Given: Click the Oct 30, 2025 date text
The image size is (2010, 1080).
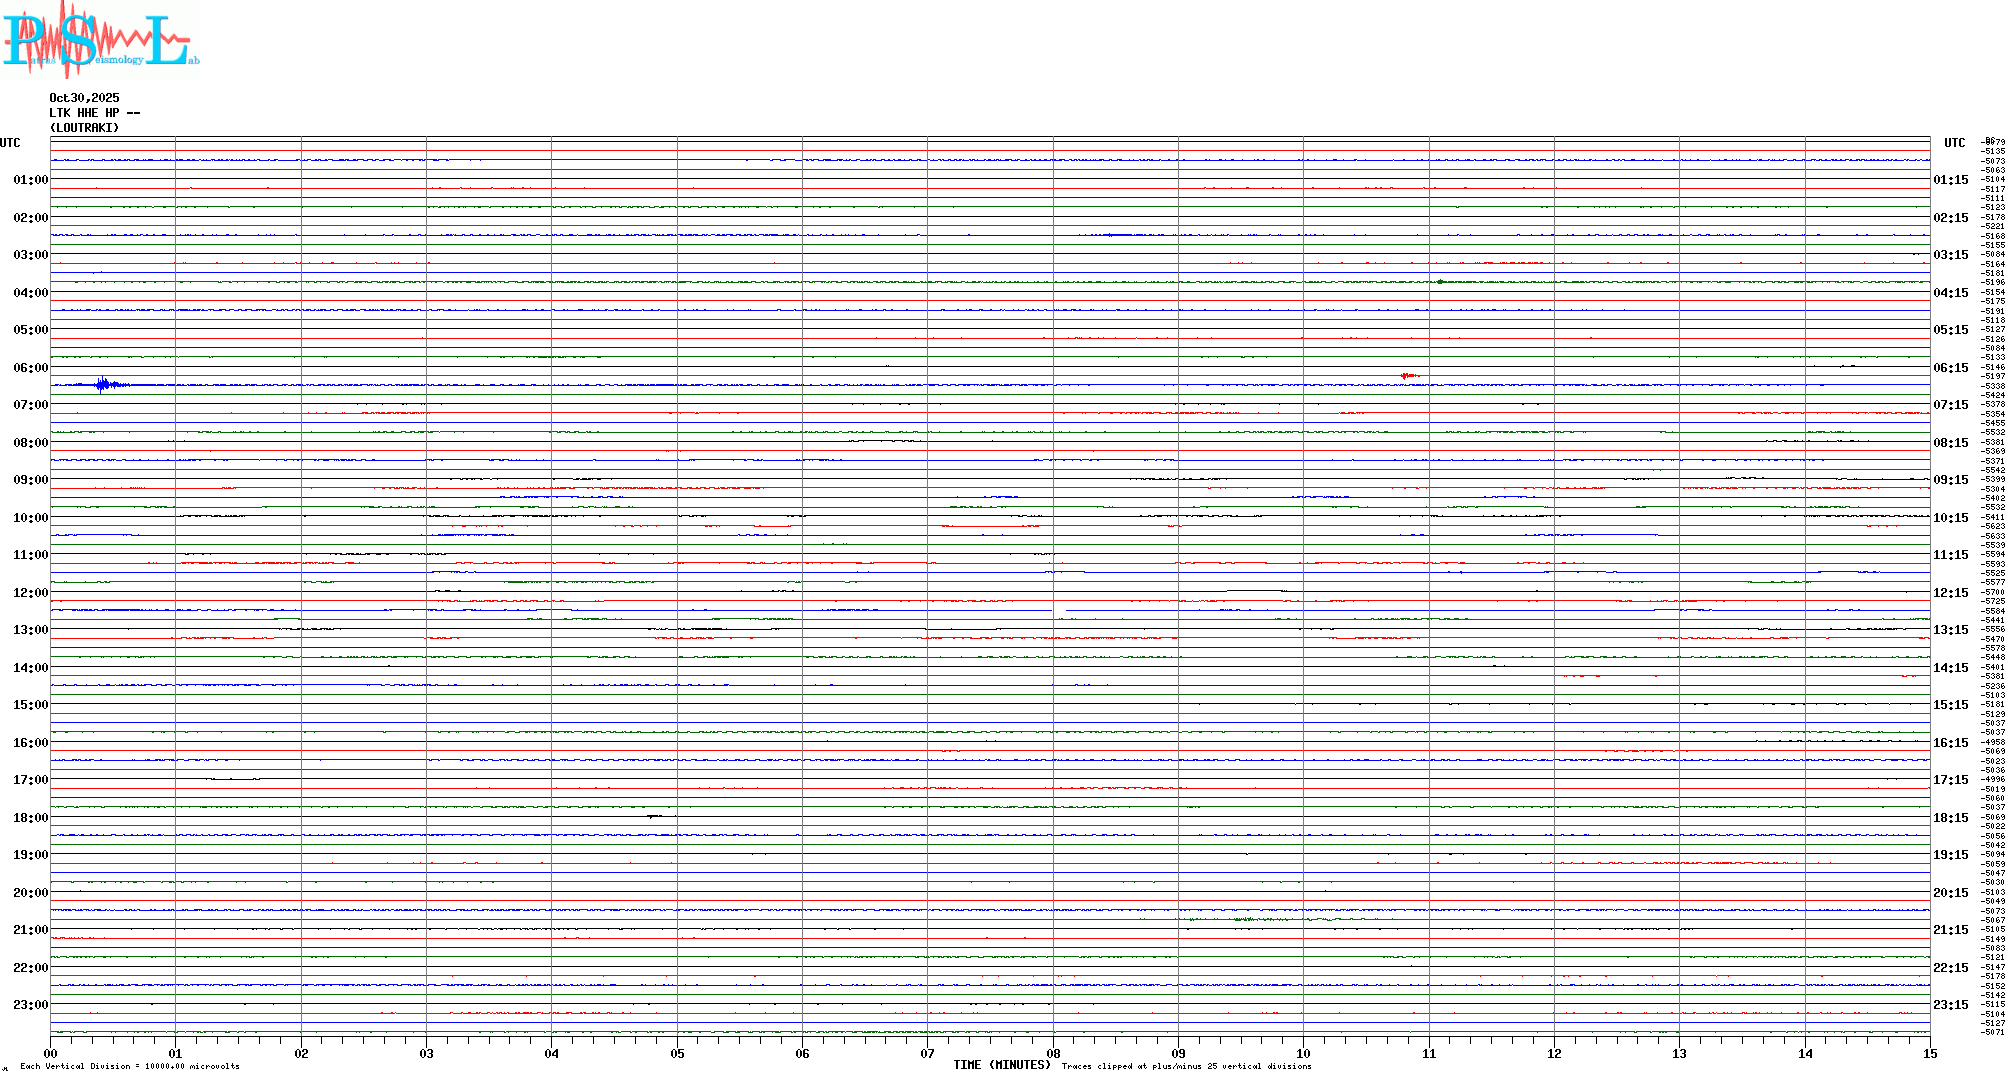Looking at the screenshot, I should [x=84, y=98].
